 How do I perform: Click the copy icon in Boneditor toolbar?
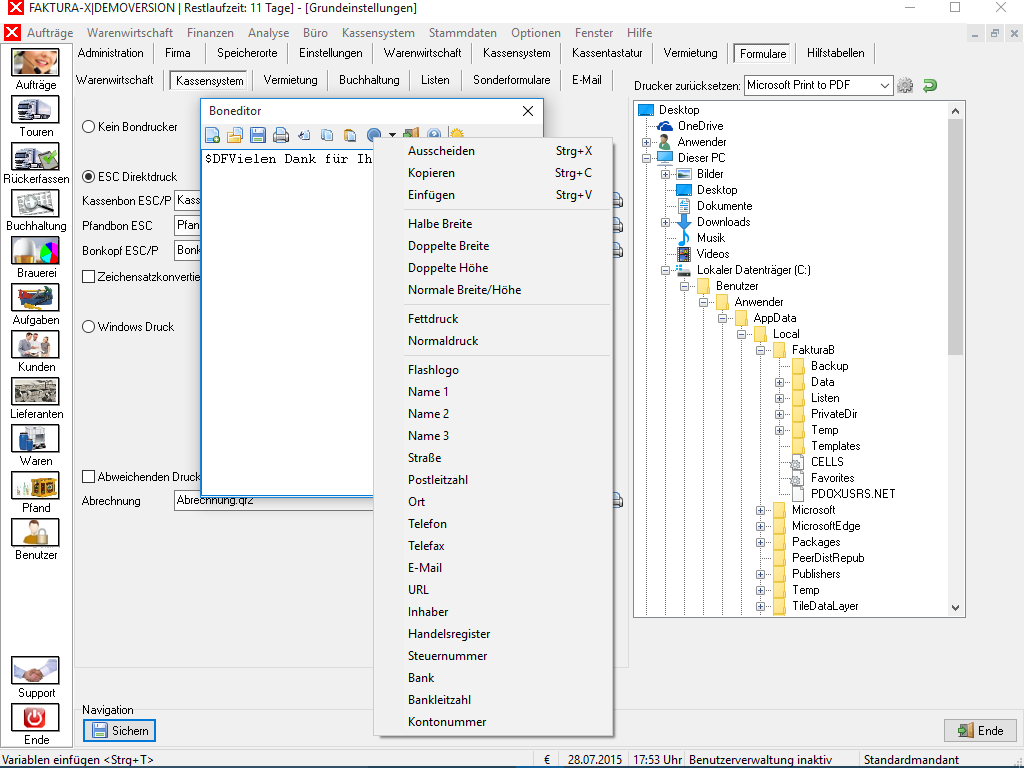click(x=327, y=135)
